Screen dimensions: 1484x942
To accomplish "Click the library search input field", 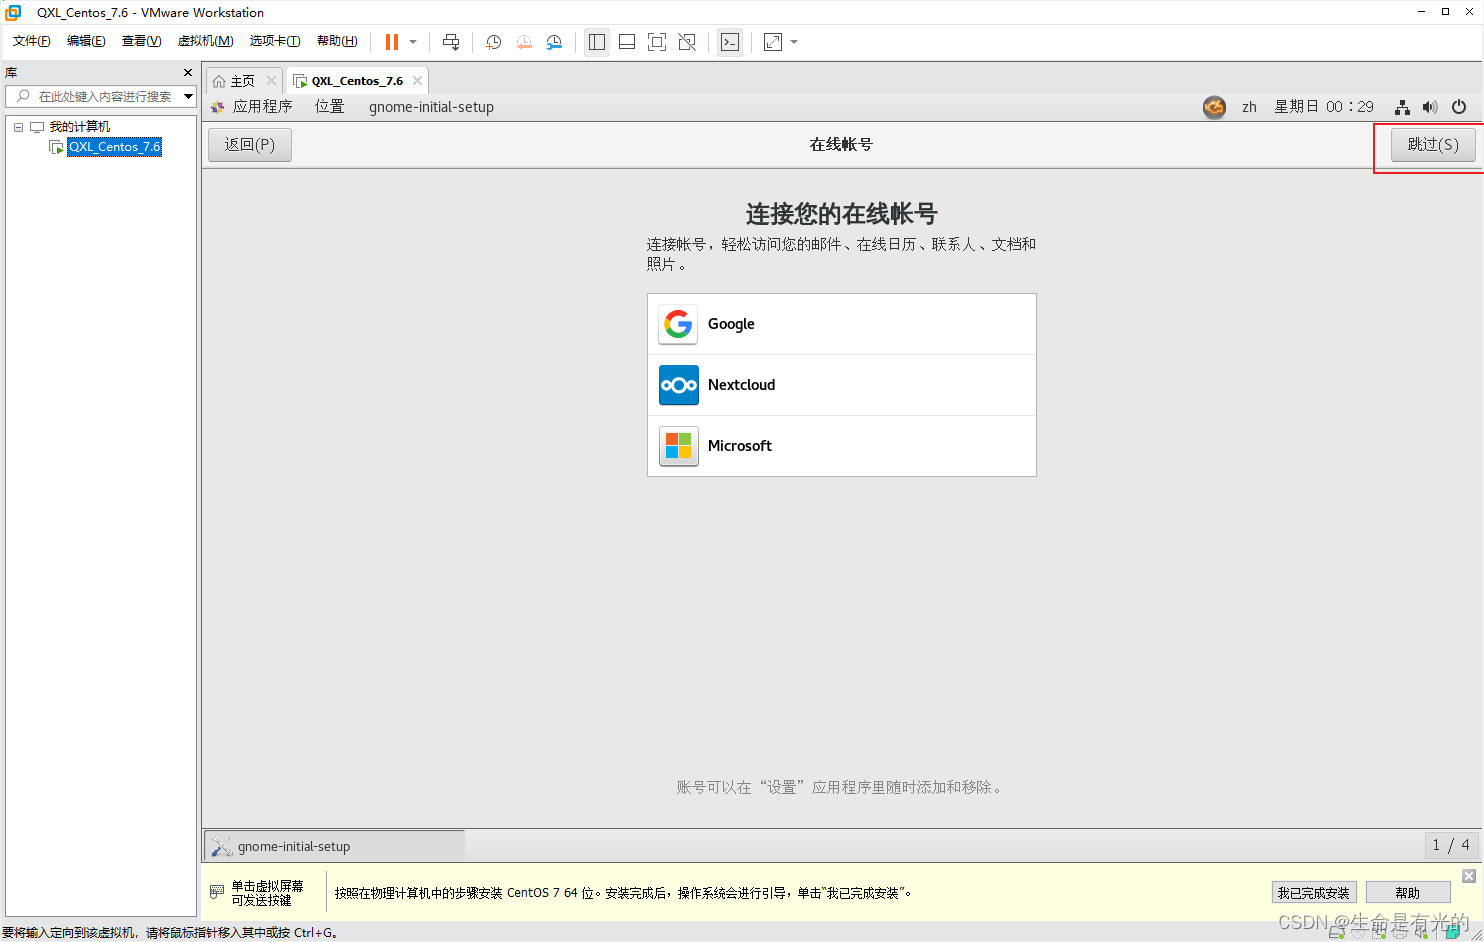I will coord(101,96).
